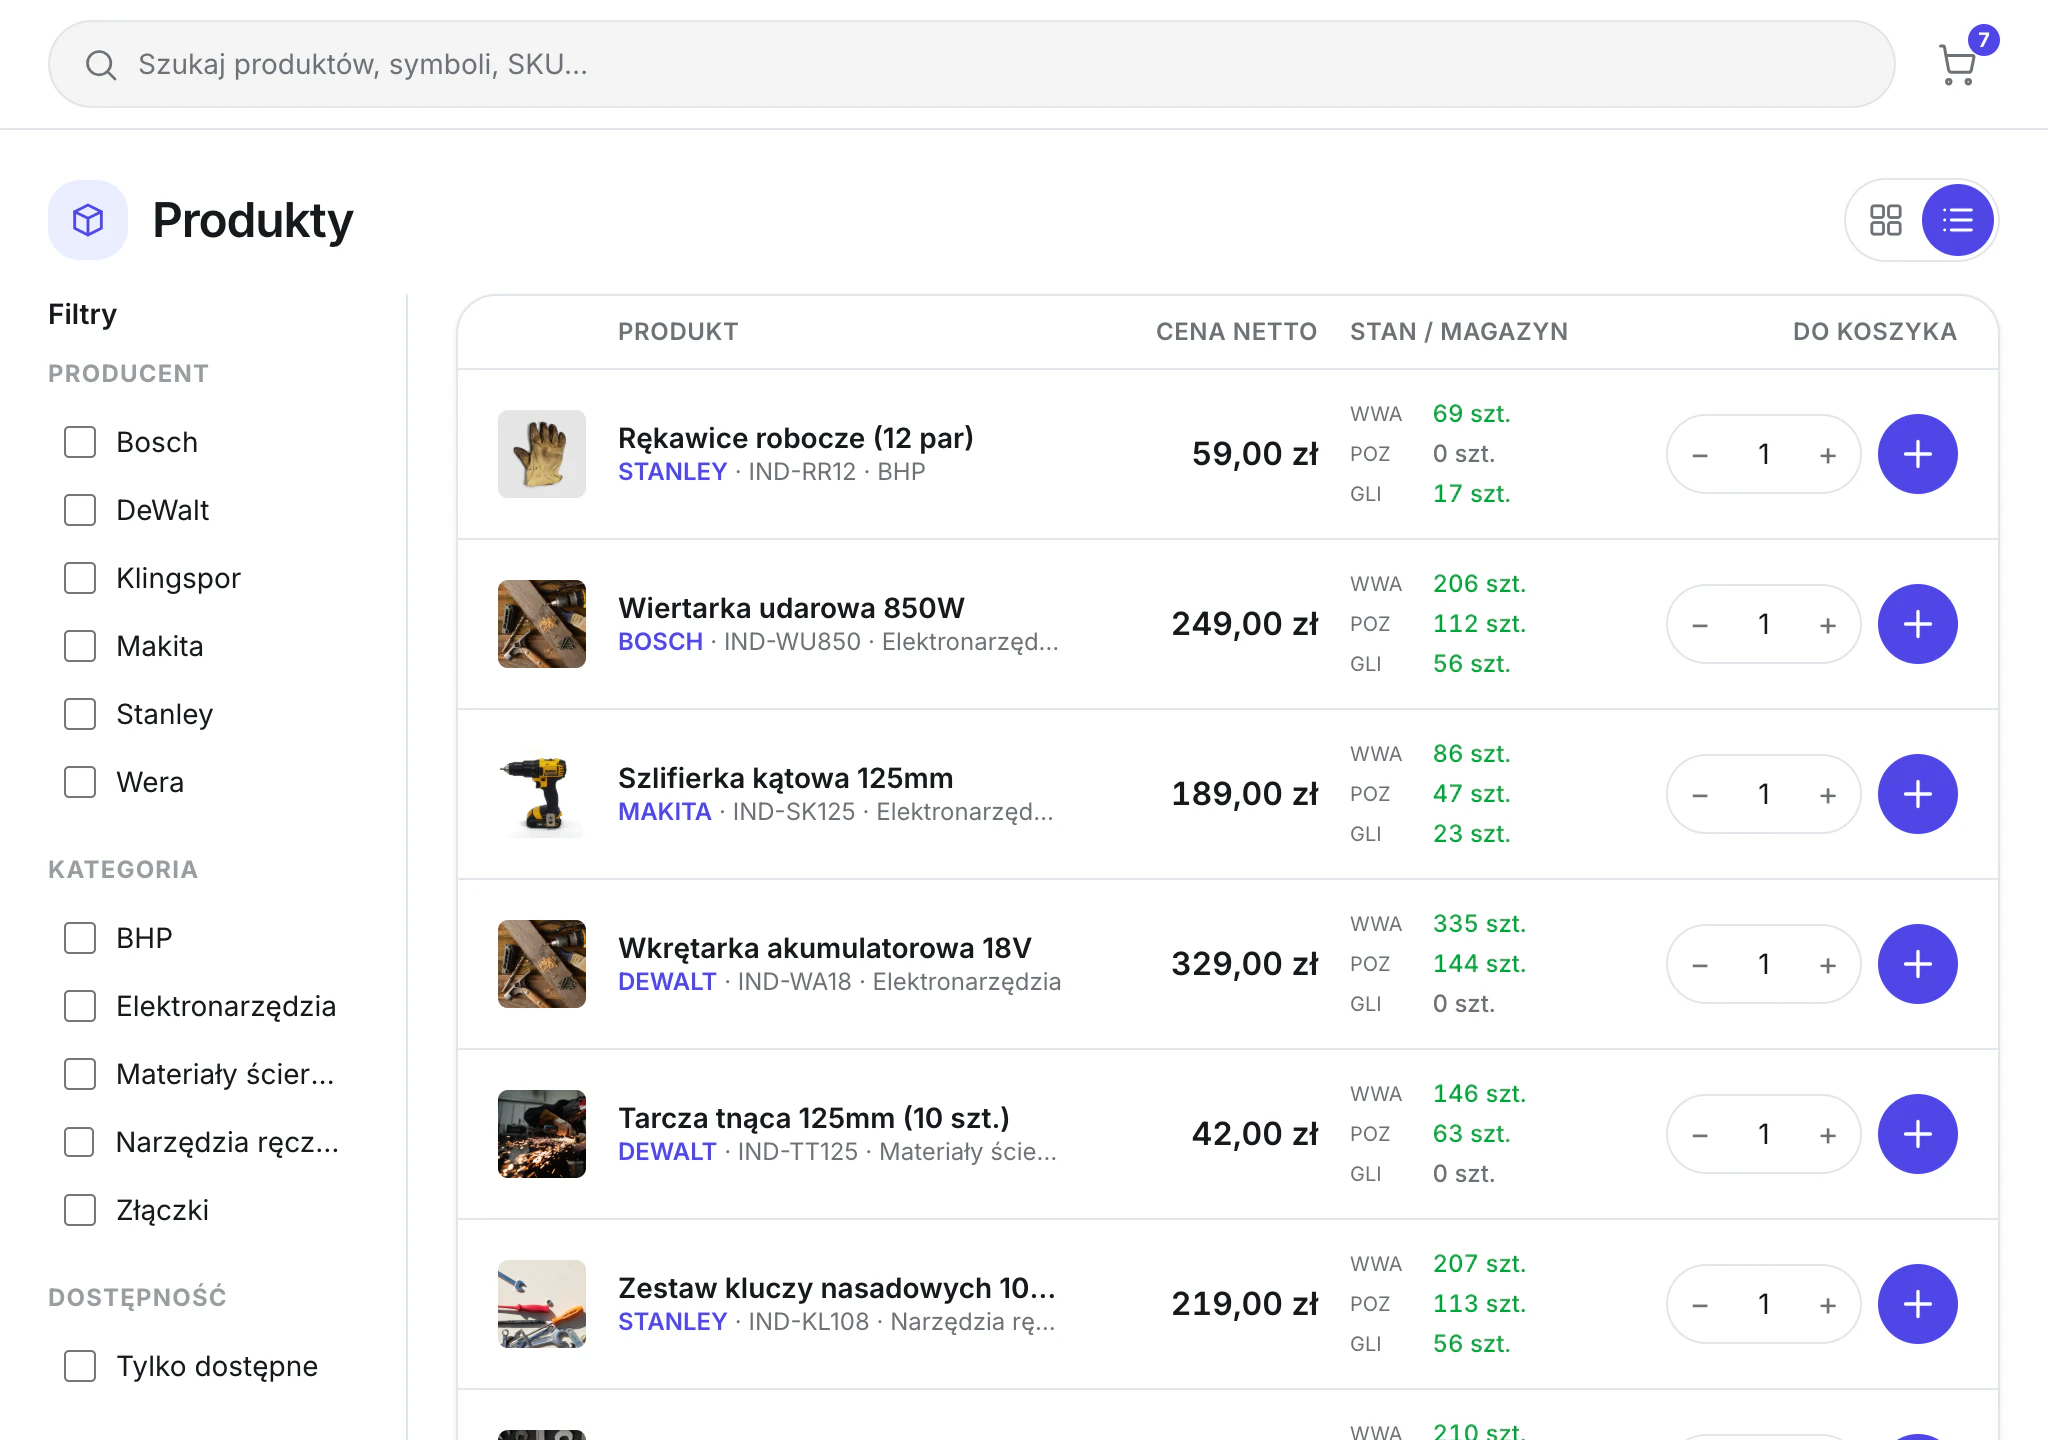Decrease quantity for Wiertarka udarowa 850W
Image resolution: width=2048 pixels, height=1440 pixels.
pos(1700,625)
